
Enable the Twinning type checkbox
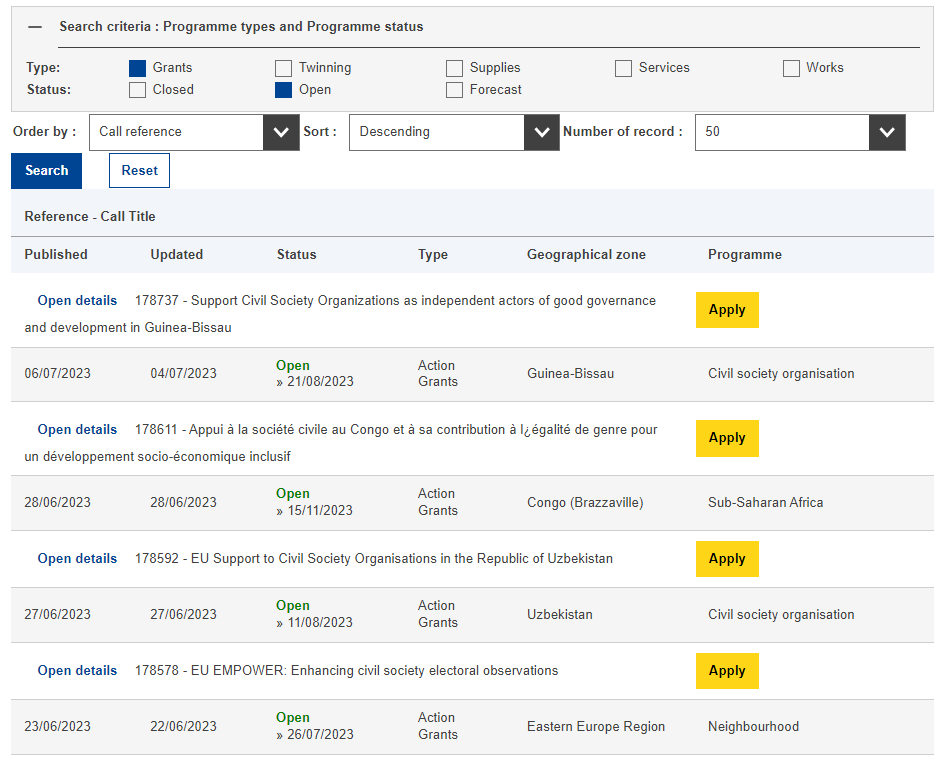tap(284, 68)
